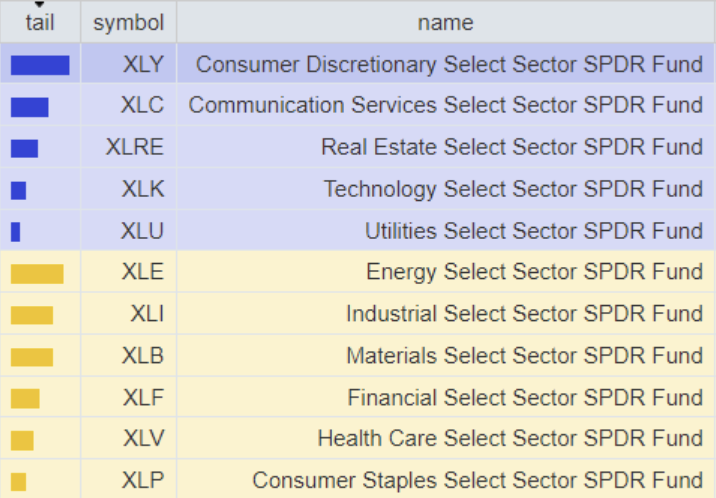716x498 pixels.
Task: Click the yellow tail bar for XLP
Action: click(x=19, y=481)
